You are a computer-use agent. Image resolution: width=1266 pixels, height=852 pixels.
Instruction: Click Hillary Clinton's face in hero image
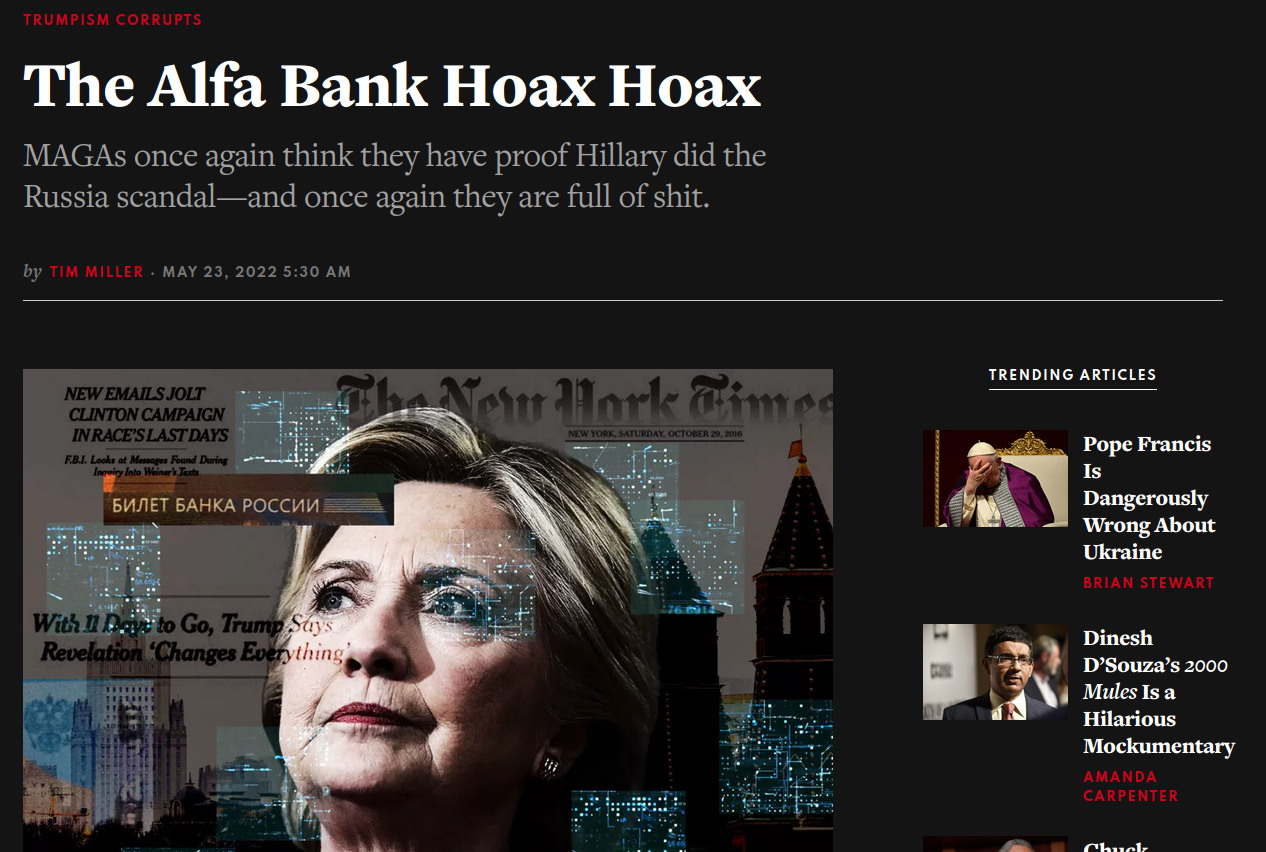coord(440,640)
